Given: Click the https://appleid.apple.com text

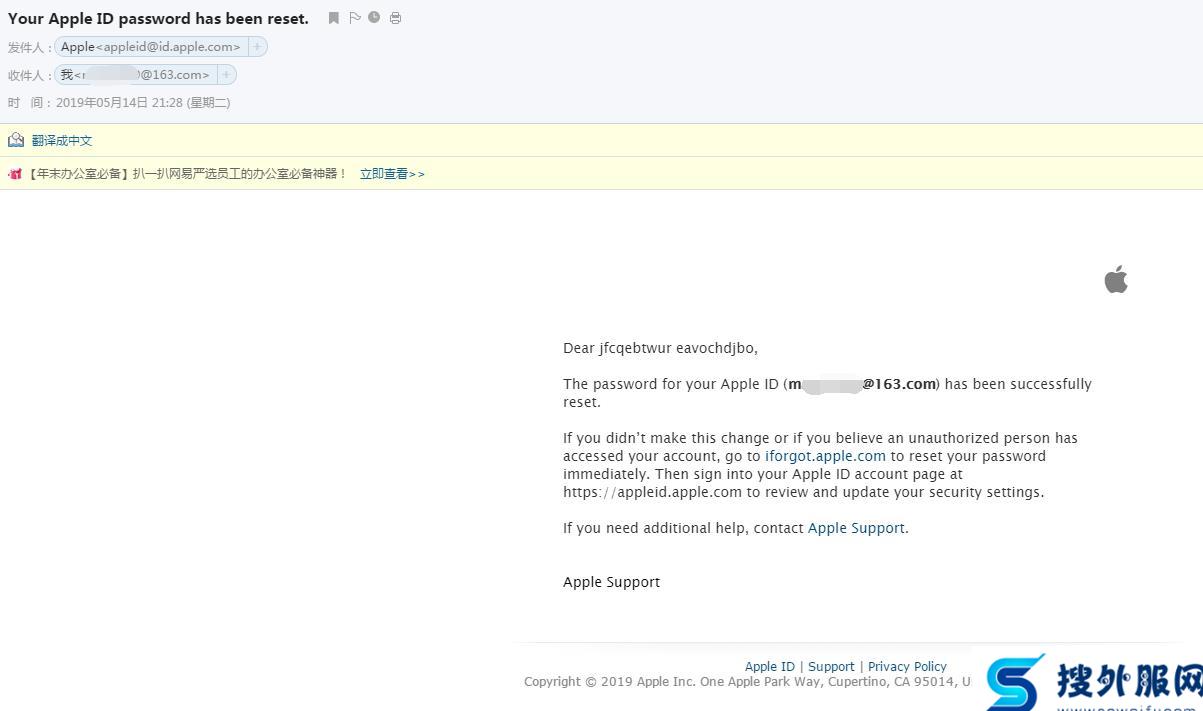Looking at the screenshot, I should tap(652, 492).
